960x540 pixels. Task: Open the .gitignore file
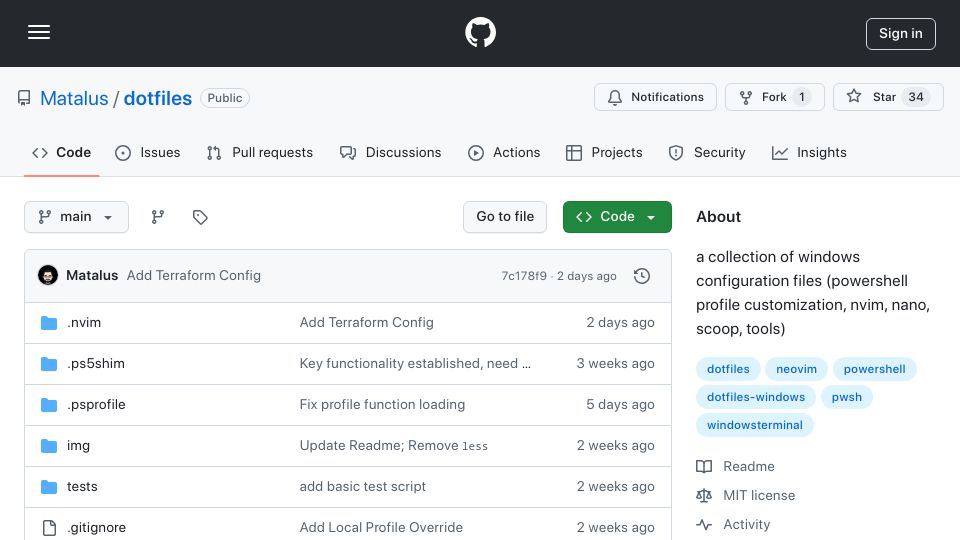point(96,528)
